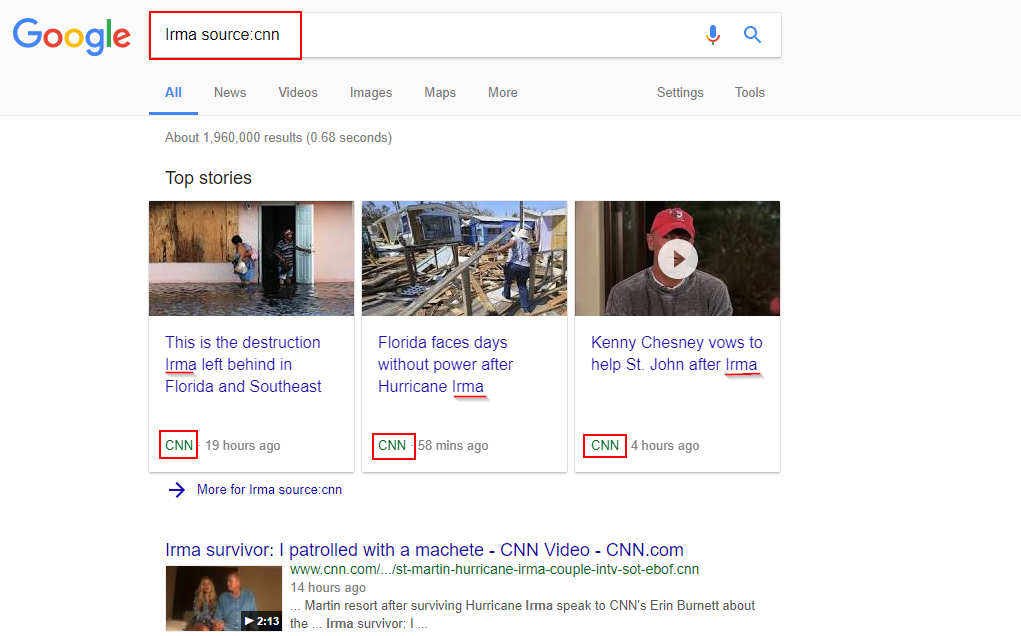Play the Kenny Chesney video

pyautogui.click(x=677, y=259)
